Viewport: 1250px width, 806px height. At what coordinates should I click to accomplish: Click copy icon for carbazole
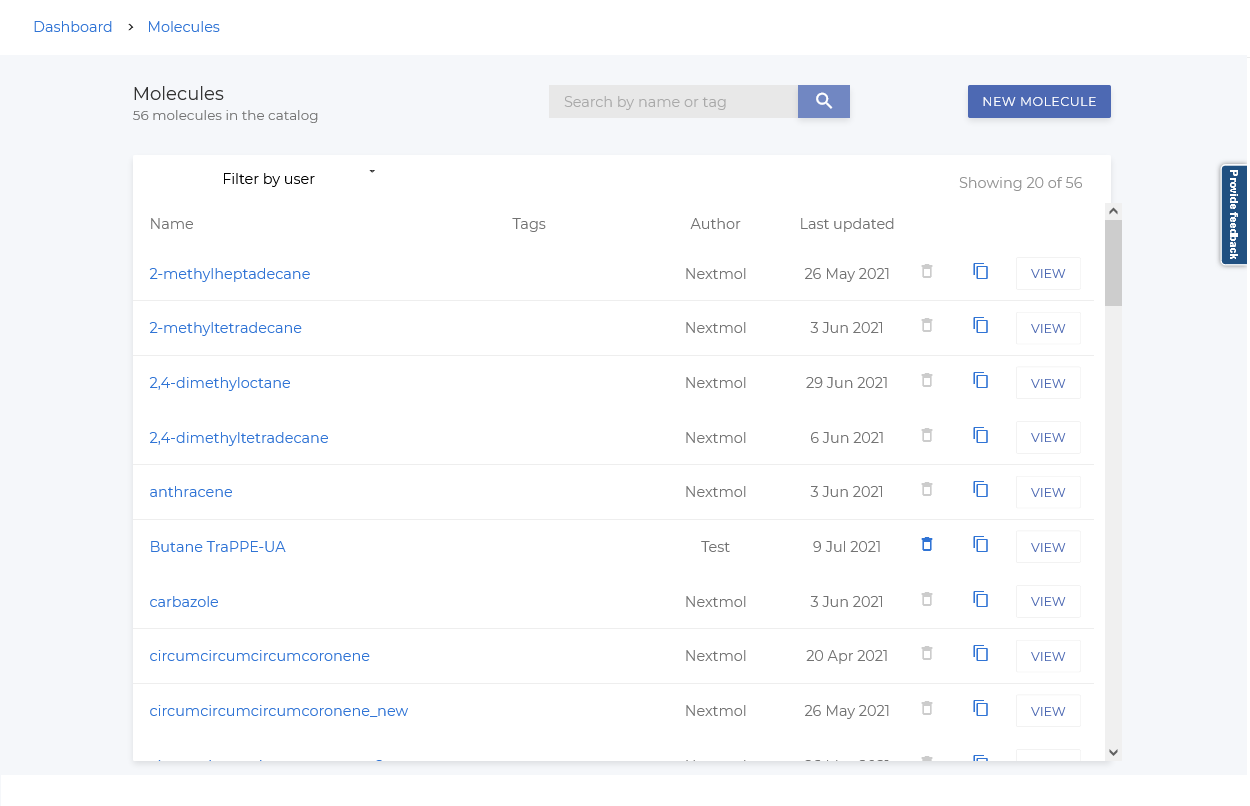click(x=981, y=599)
